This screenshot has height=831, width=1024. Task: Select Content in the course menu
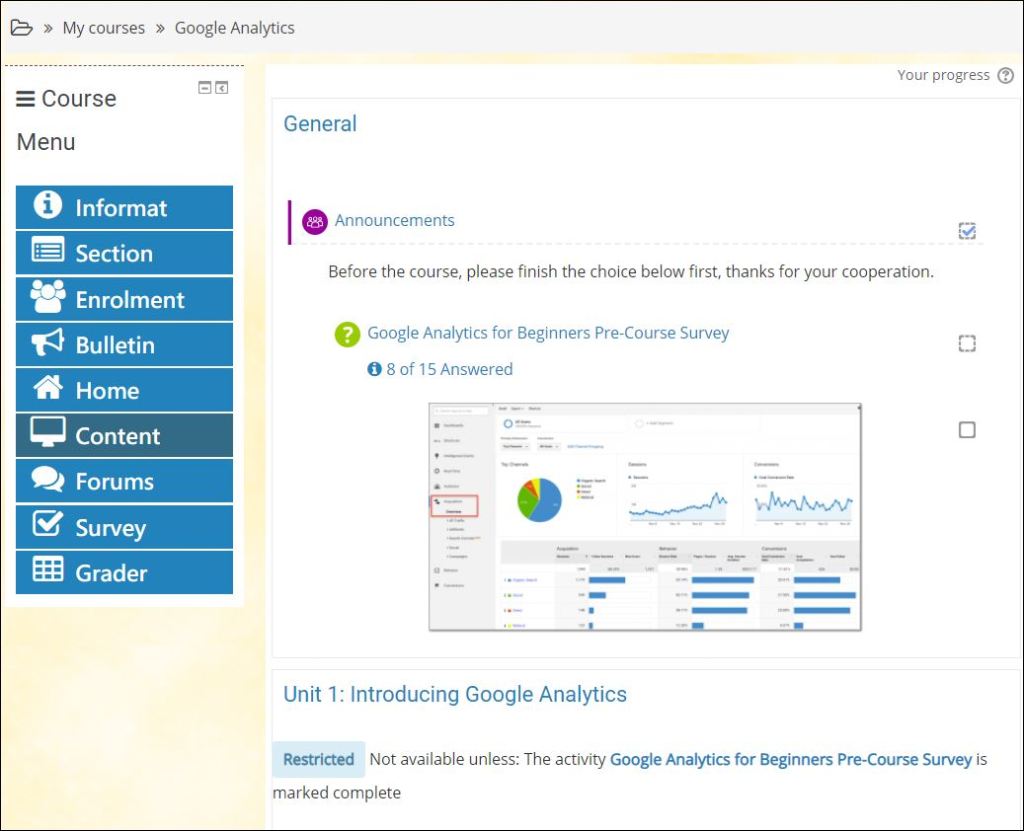[x=124, y=436]
